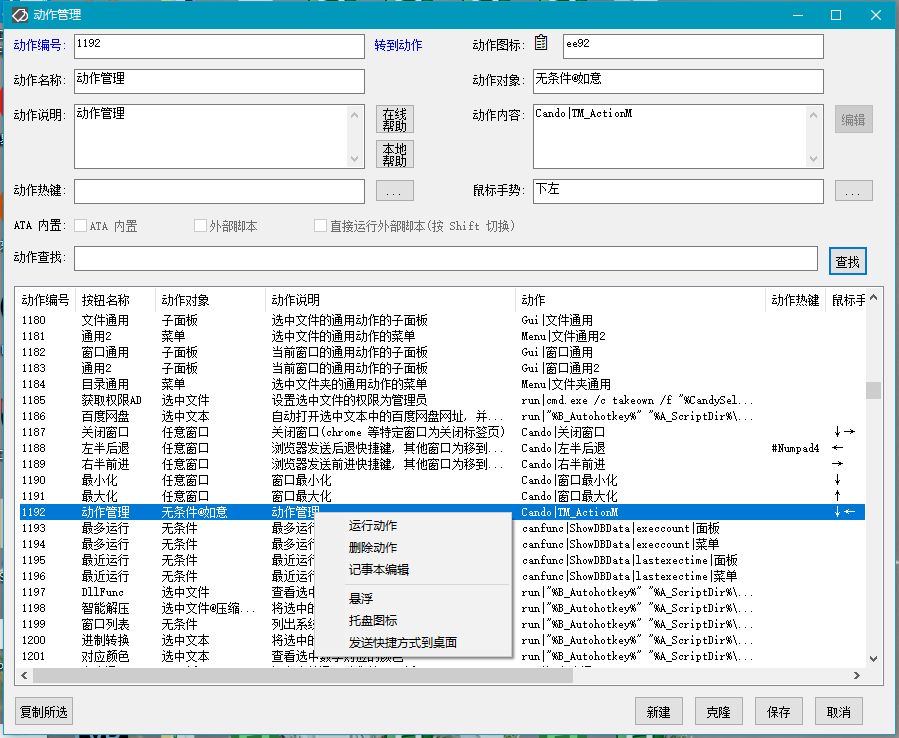The height and width of the screenshot is (738, 899).
Task: Click the 动作内容 text area
Action: pyautogui.click(x=670, y=136)
